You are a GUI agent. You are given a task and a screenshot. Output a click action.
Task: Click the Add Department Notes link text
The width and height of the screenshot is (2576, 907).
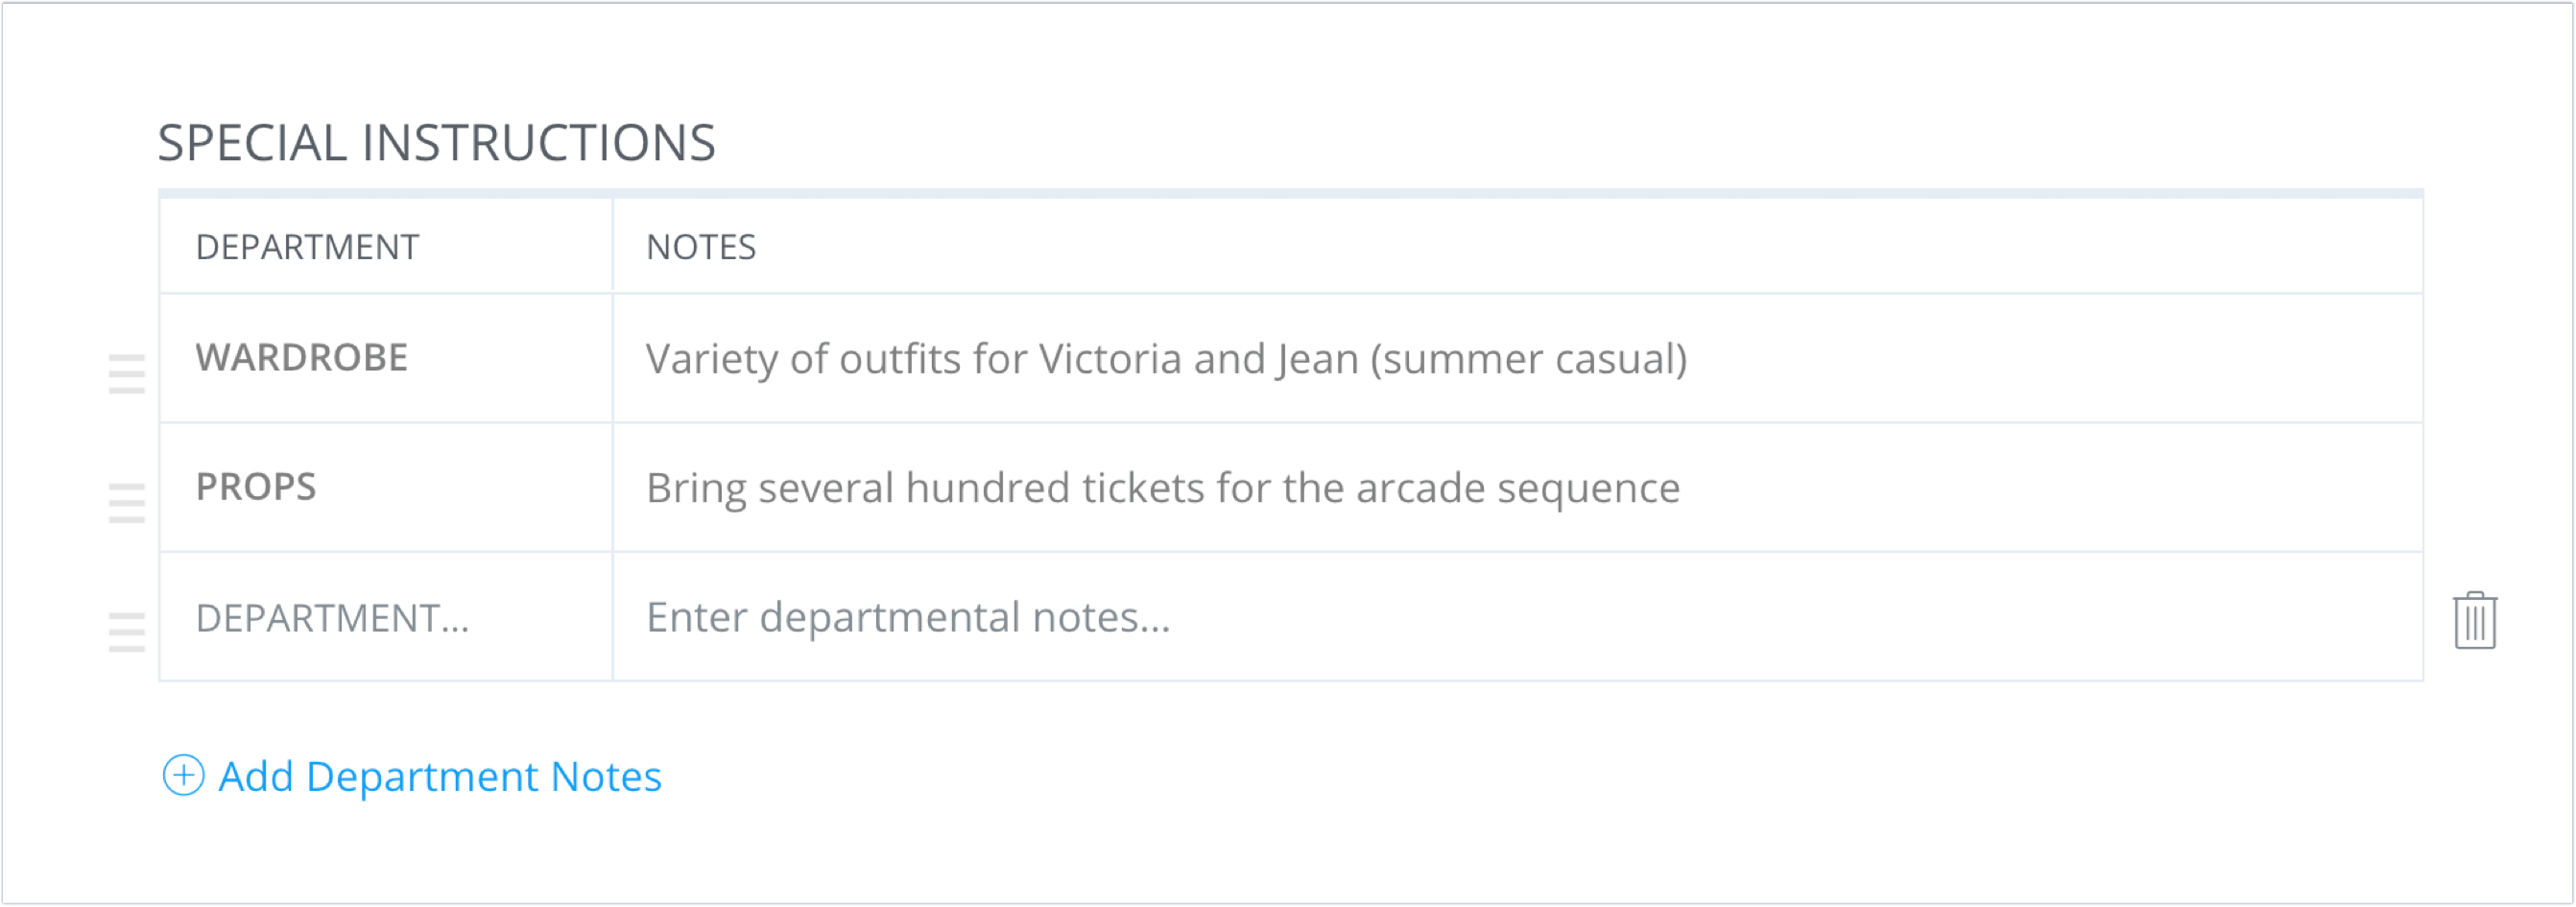point(440,776)
